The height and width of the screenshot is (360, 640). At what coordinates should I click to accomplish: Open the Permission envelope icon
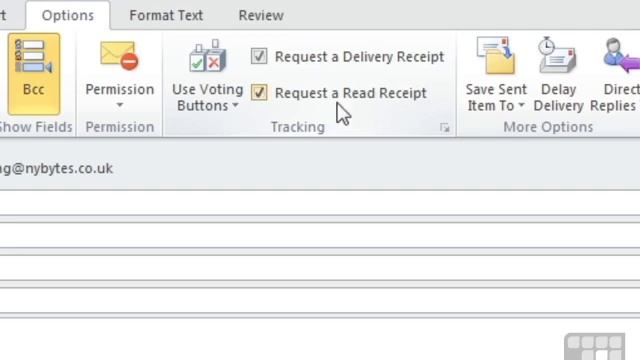click(119, 56)
